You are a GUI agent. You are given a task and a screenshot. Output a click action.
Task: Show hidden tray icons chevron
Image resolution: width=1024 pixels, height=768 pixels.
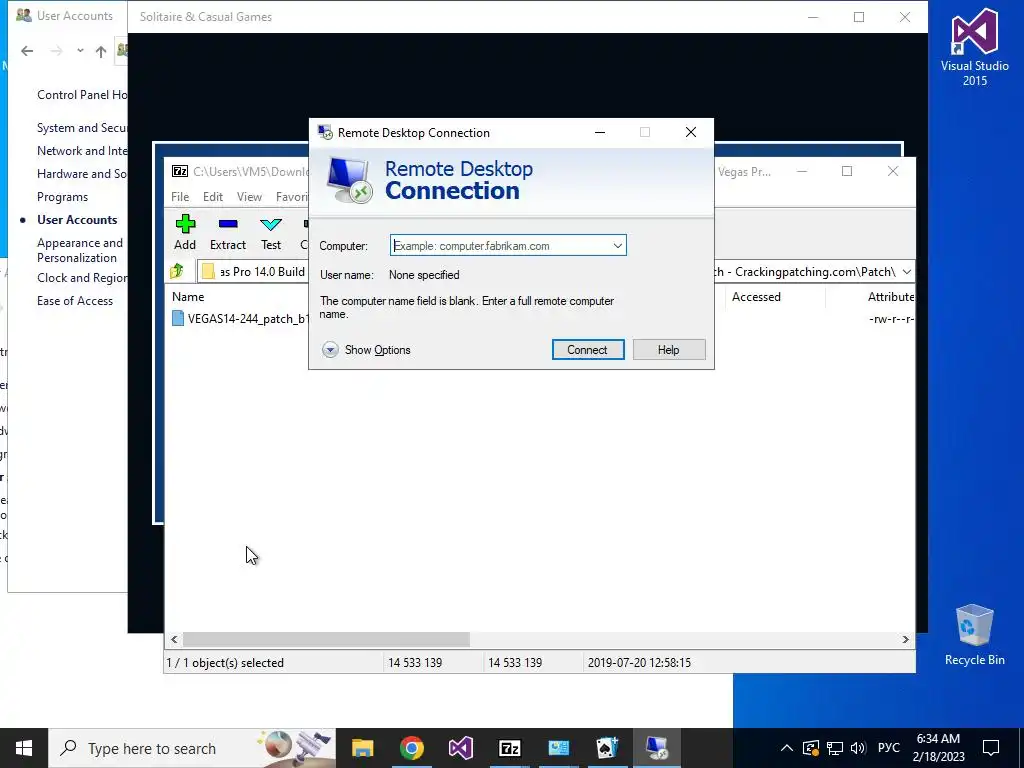coord(787,748)
